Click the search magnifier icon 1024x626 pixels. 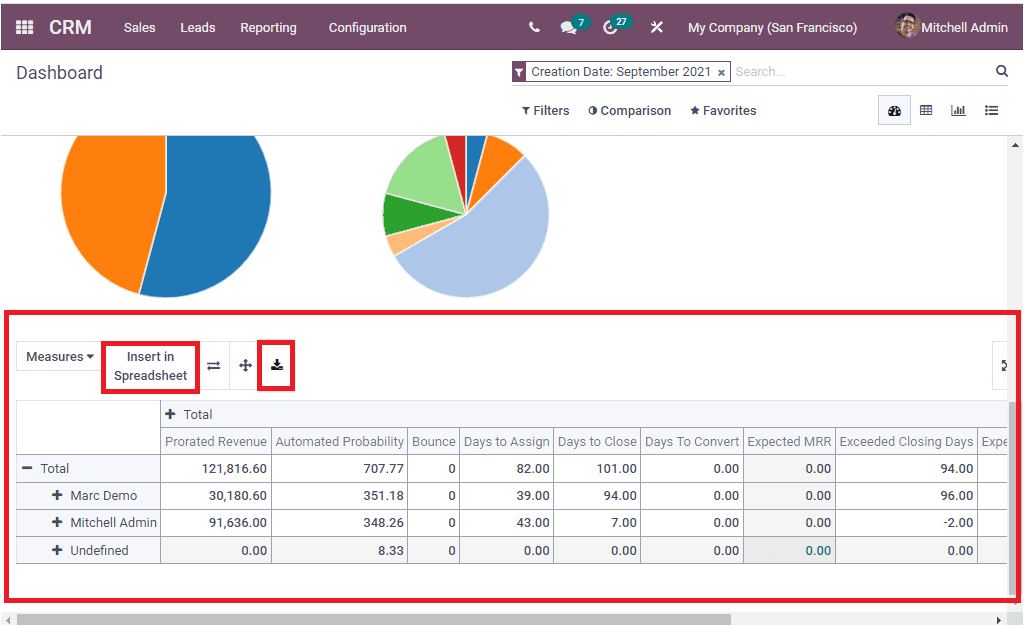1001,71
